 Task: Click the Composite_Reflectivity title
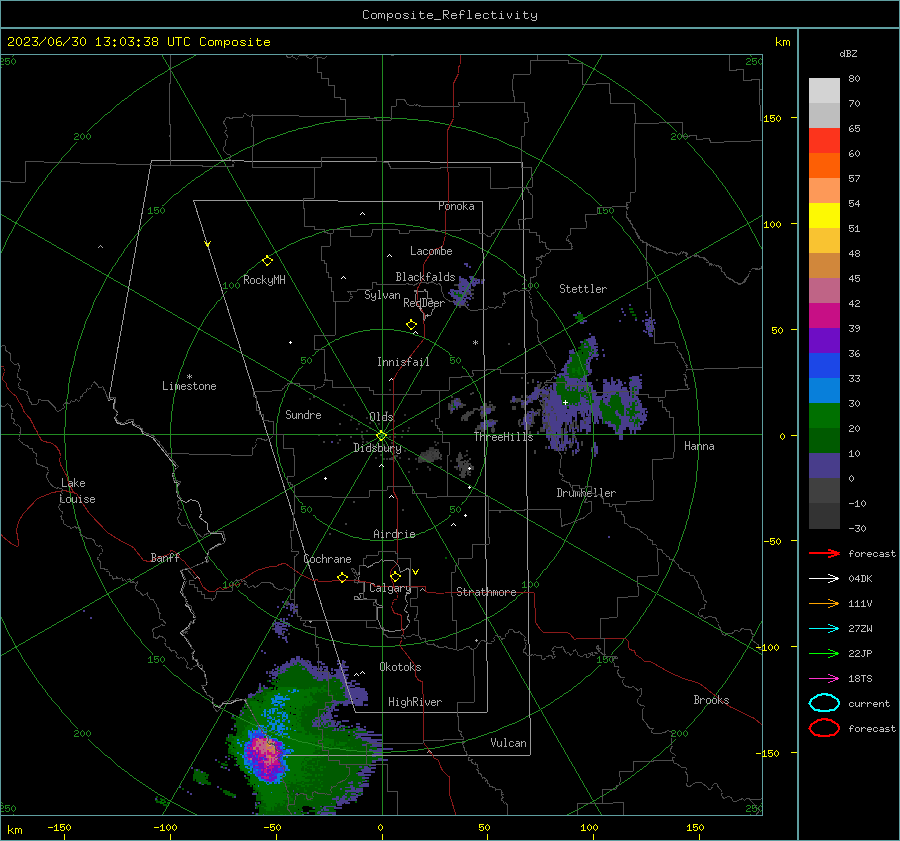450,15
